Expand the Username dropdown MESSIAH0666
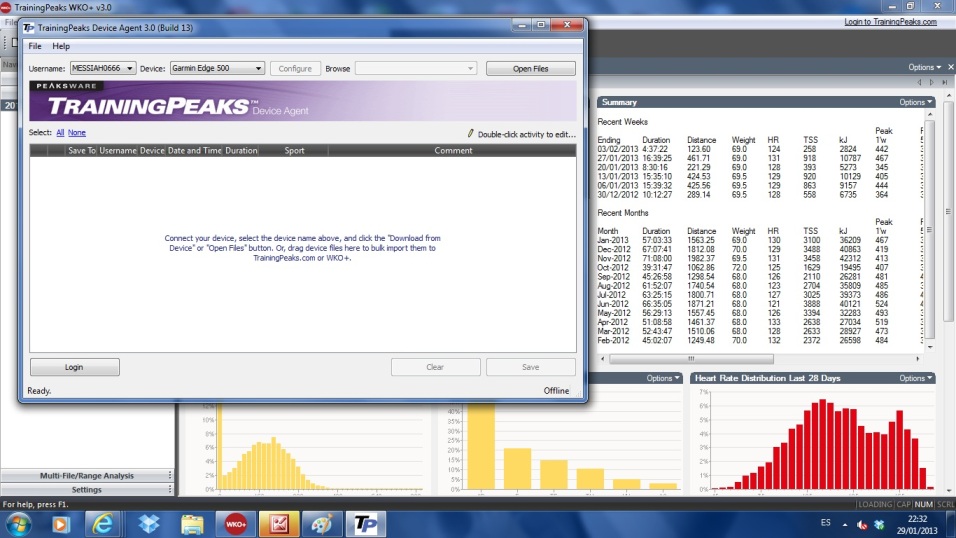This screenshot has width=956, height=538. (102, 69)
